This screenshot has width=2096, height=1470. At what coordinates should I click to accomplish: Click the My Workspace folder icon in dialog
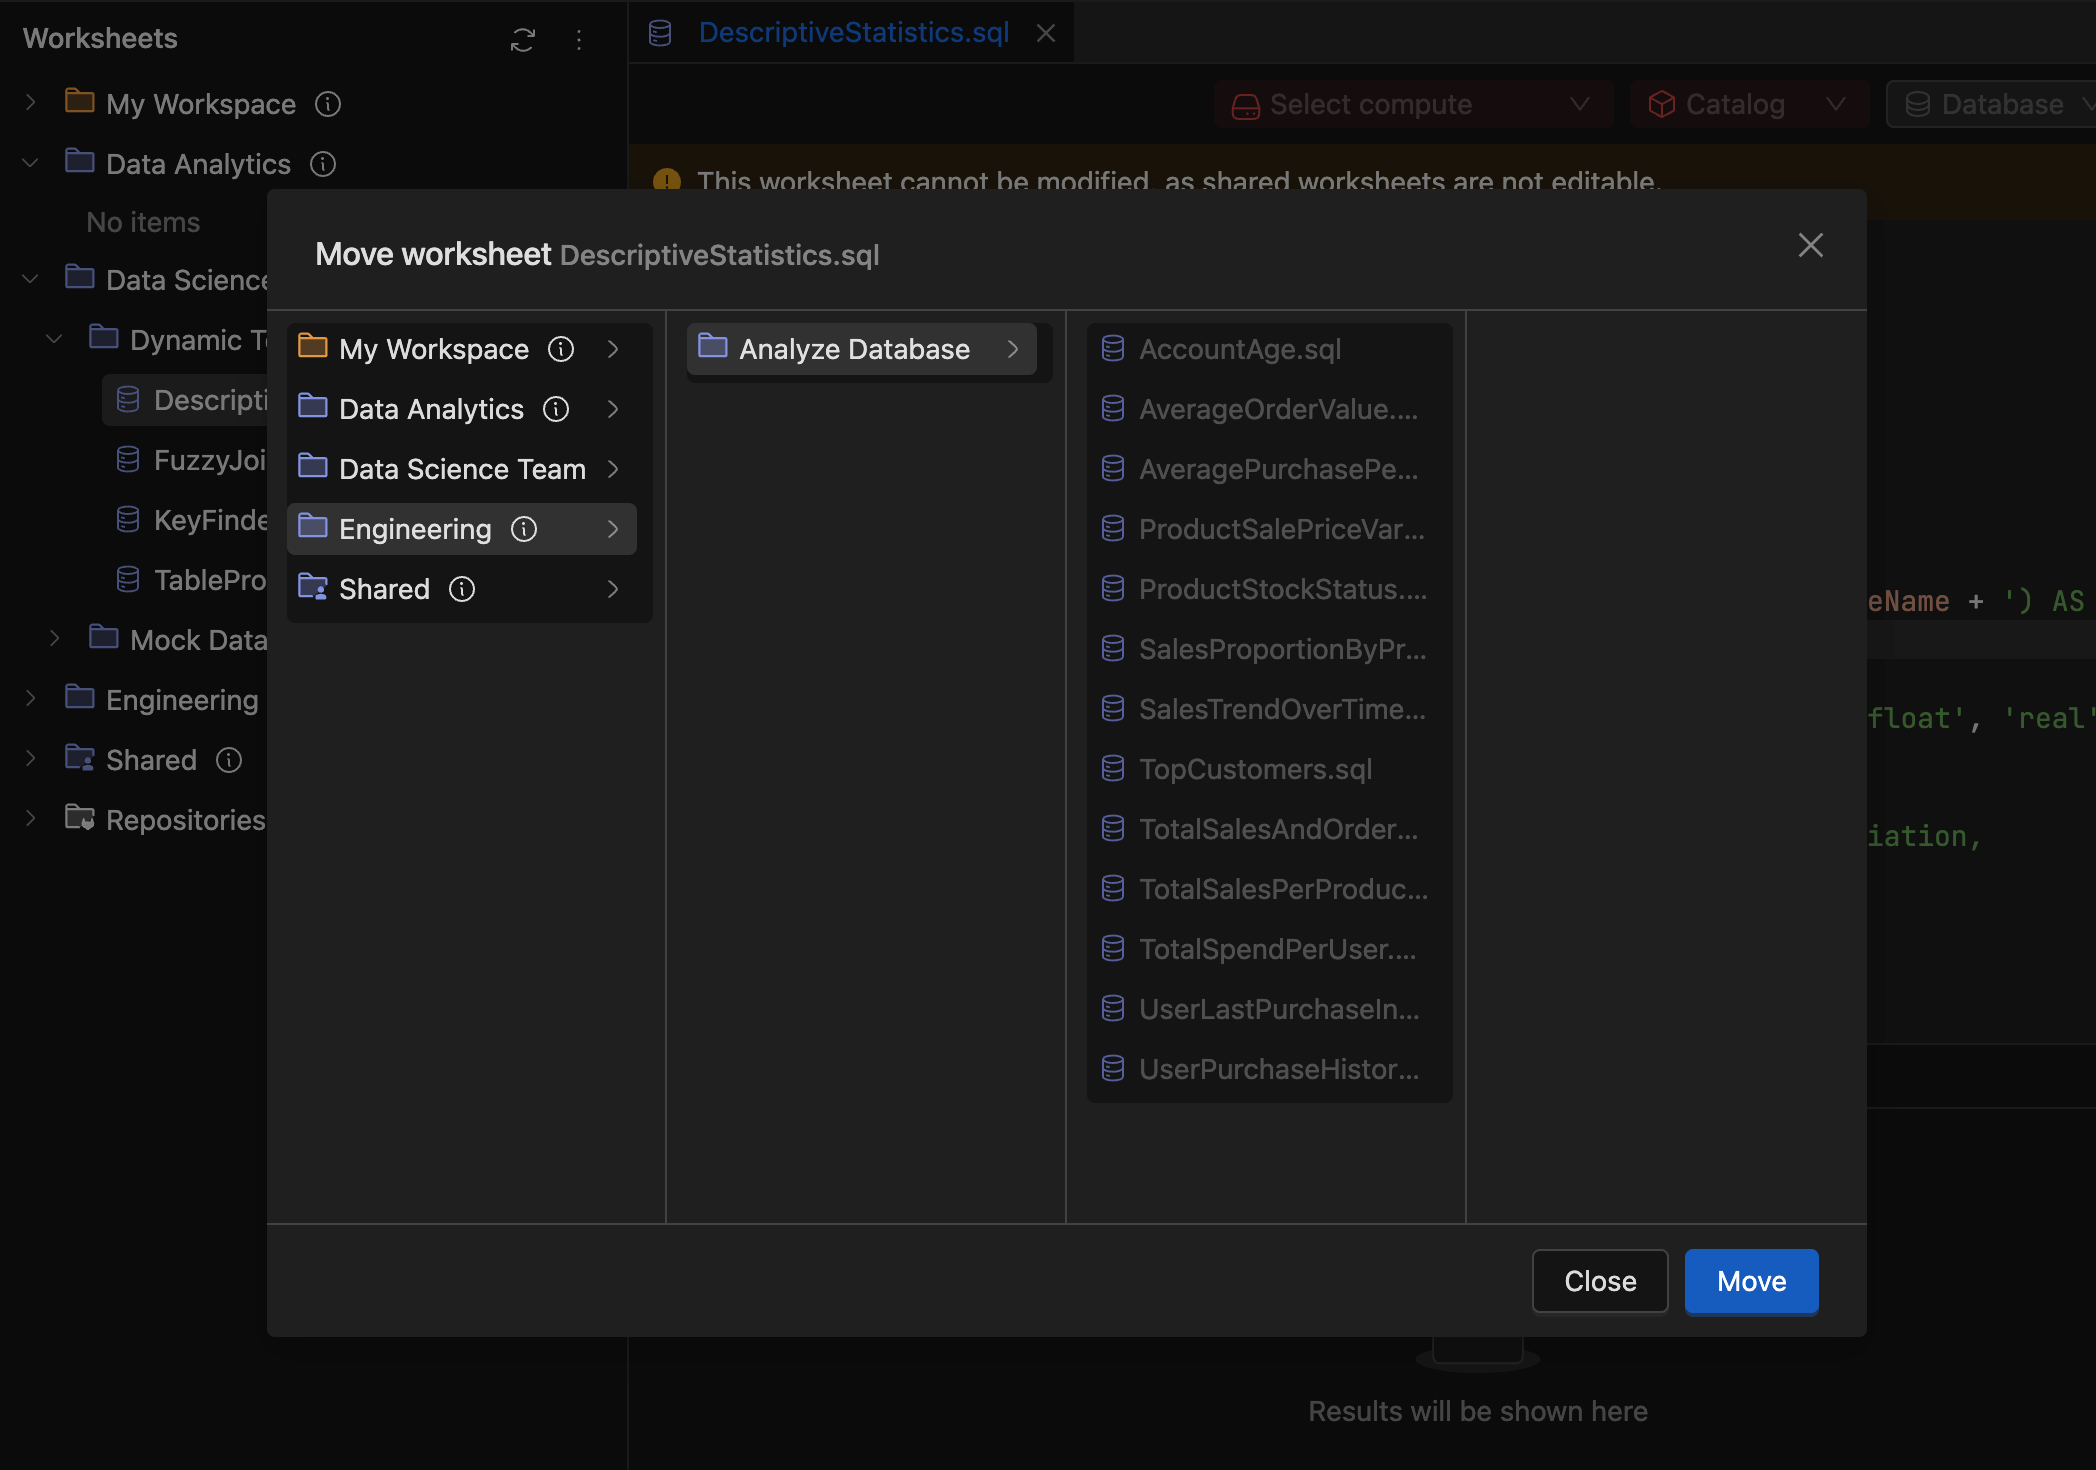click(x=313, y=347)
